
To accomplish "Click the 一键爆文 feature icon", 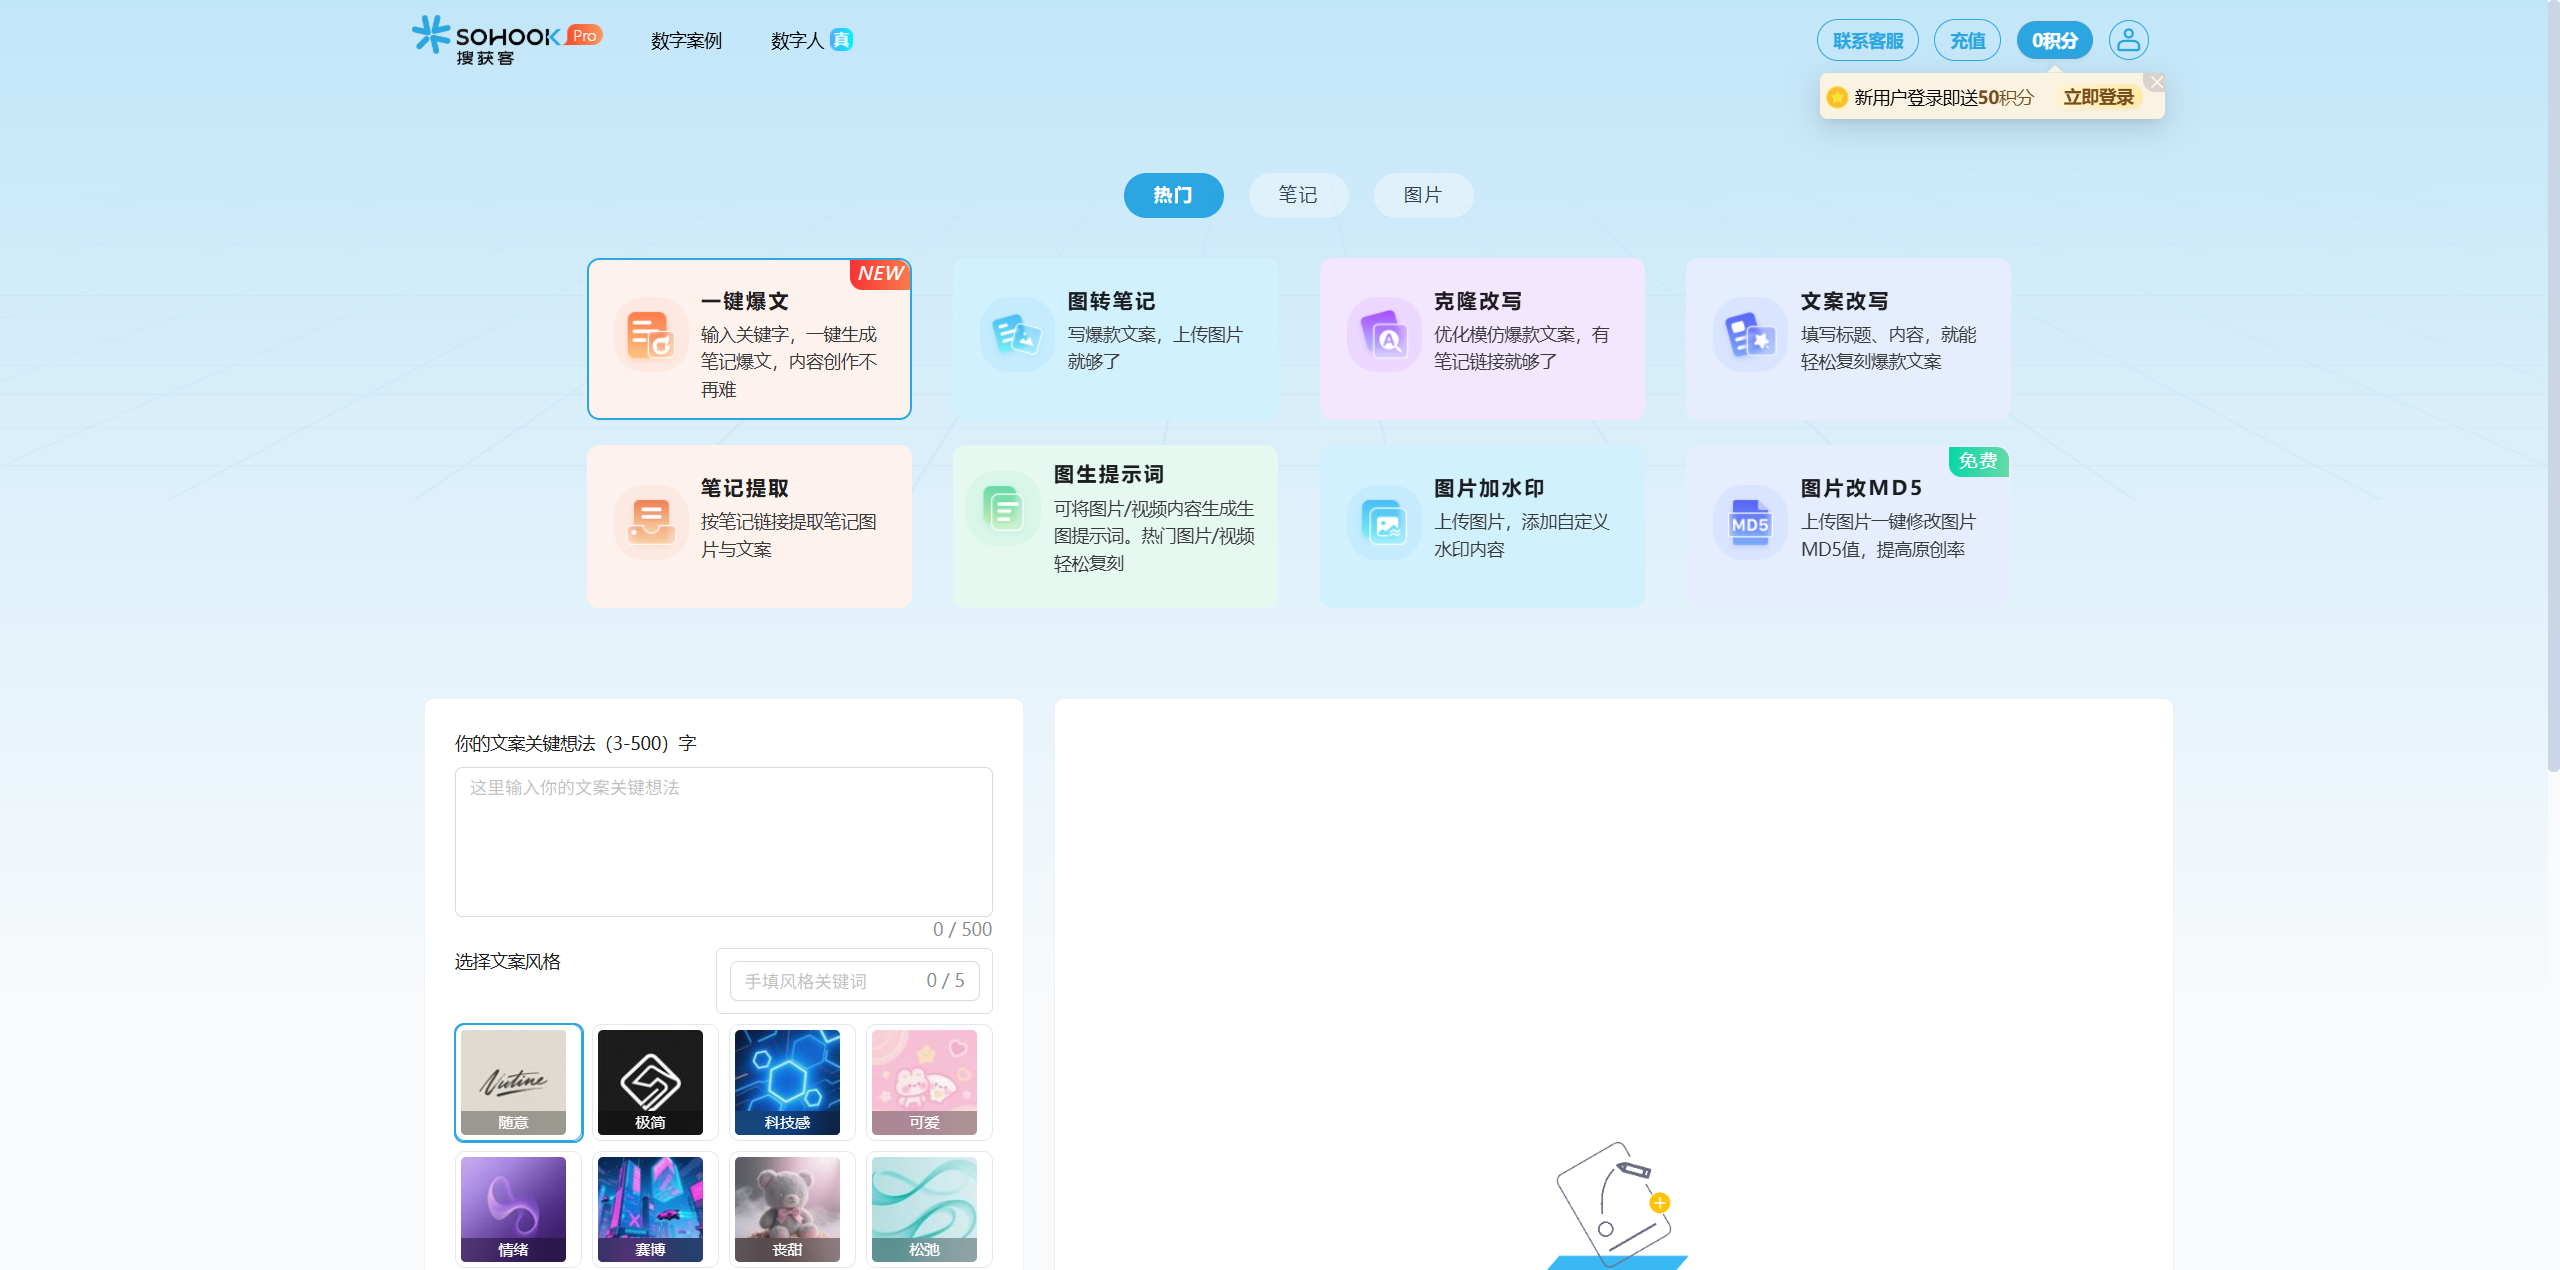I will click(649, 337).
